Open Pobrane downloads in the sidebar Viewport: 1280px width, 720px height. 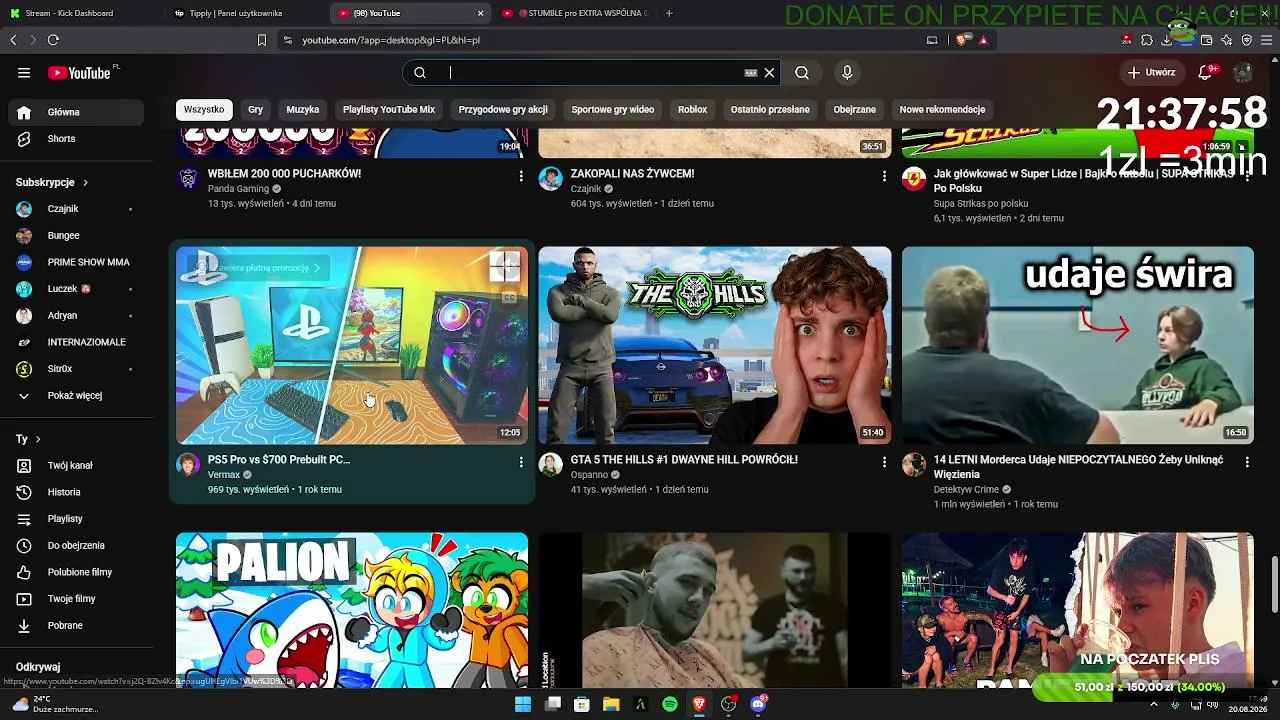76,626
